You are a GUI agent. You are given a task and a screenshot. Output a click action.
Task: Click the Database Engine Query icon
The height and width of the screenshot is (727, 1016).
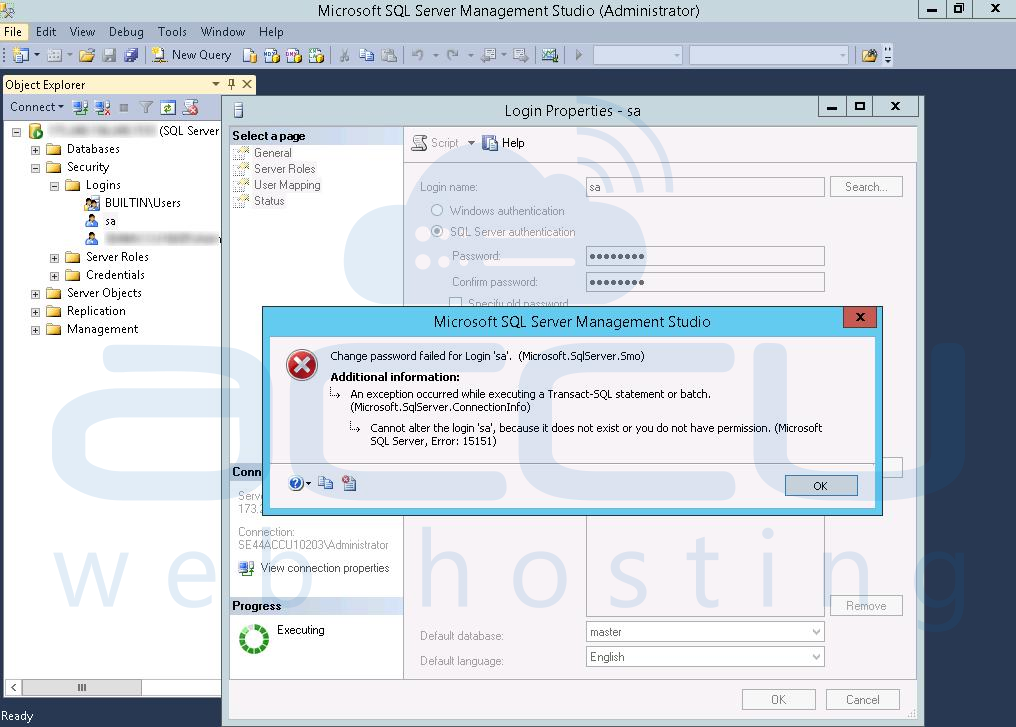tap(249, 56)
